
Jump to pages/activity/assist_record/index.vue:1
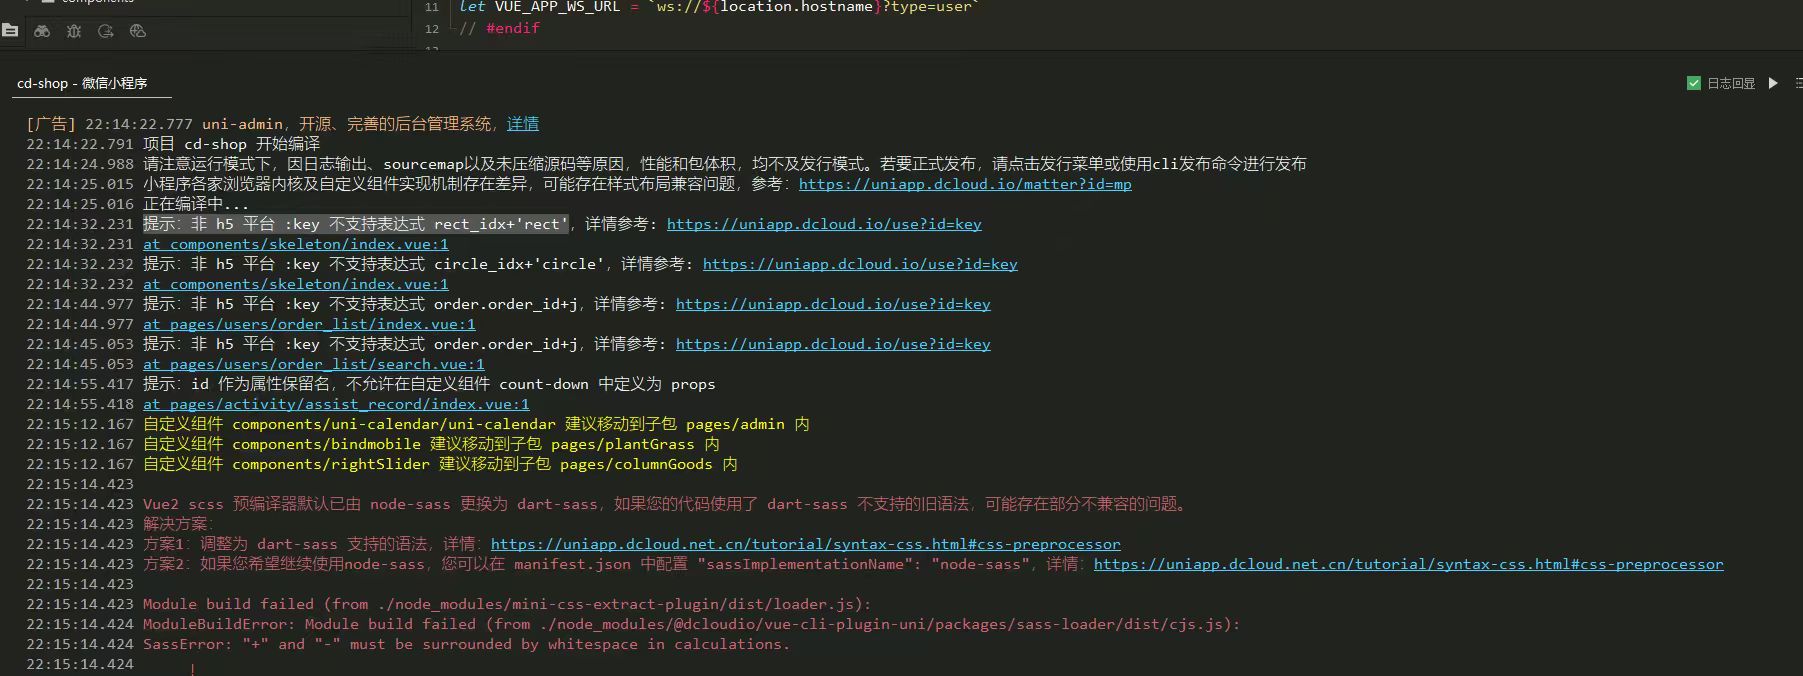[336, 404]
